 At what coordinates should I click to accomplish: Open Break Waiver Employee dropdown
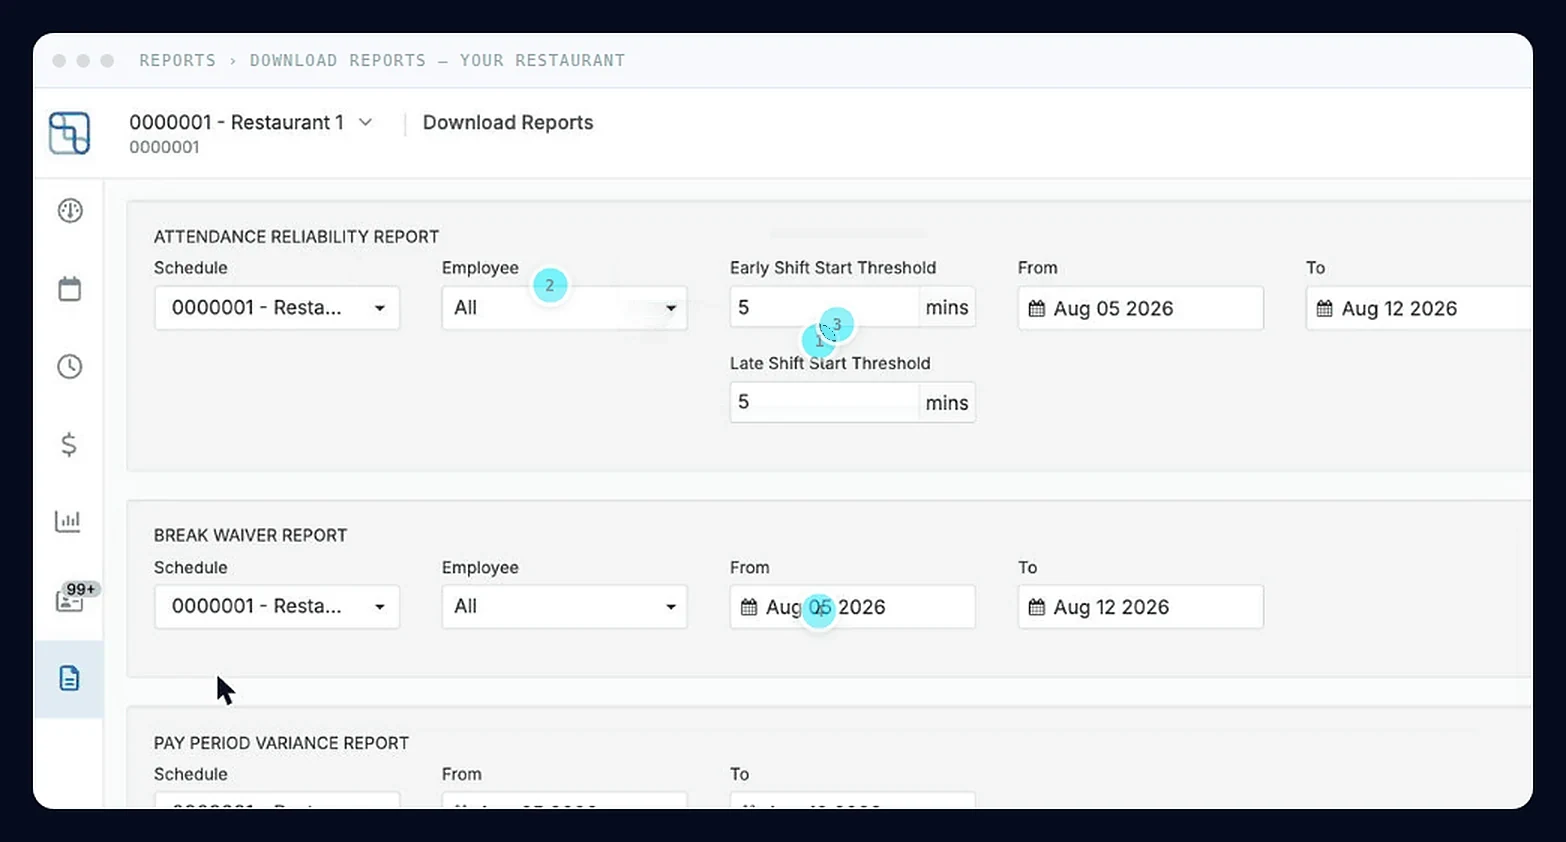point(565,606)
